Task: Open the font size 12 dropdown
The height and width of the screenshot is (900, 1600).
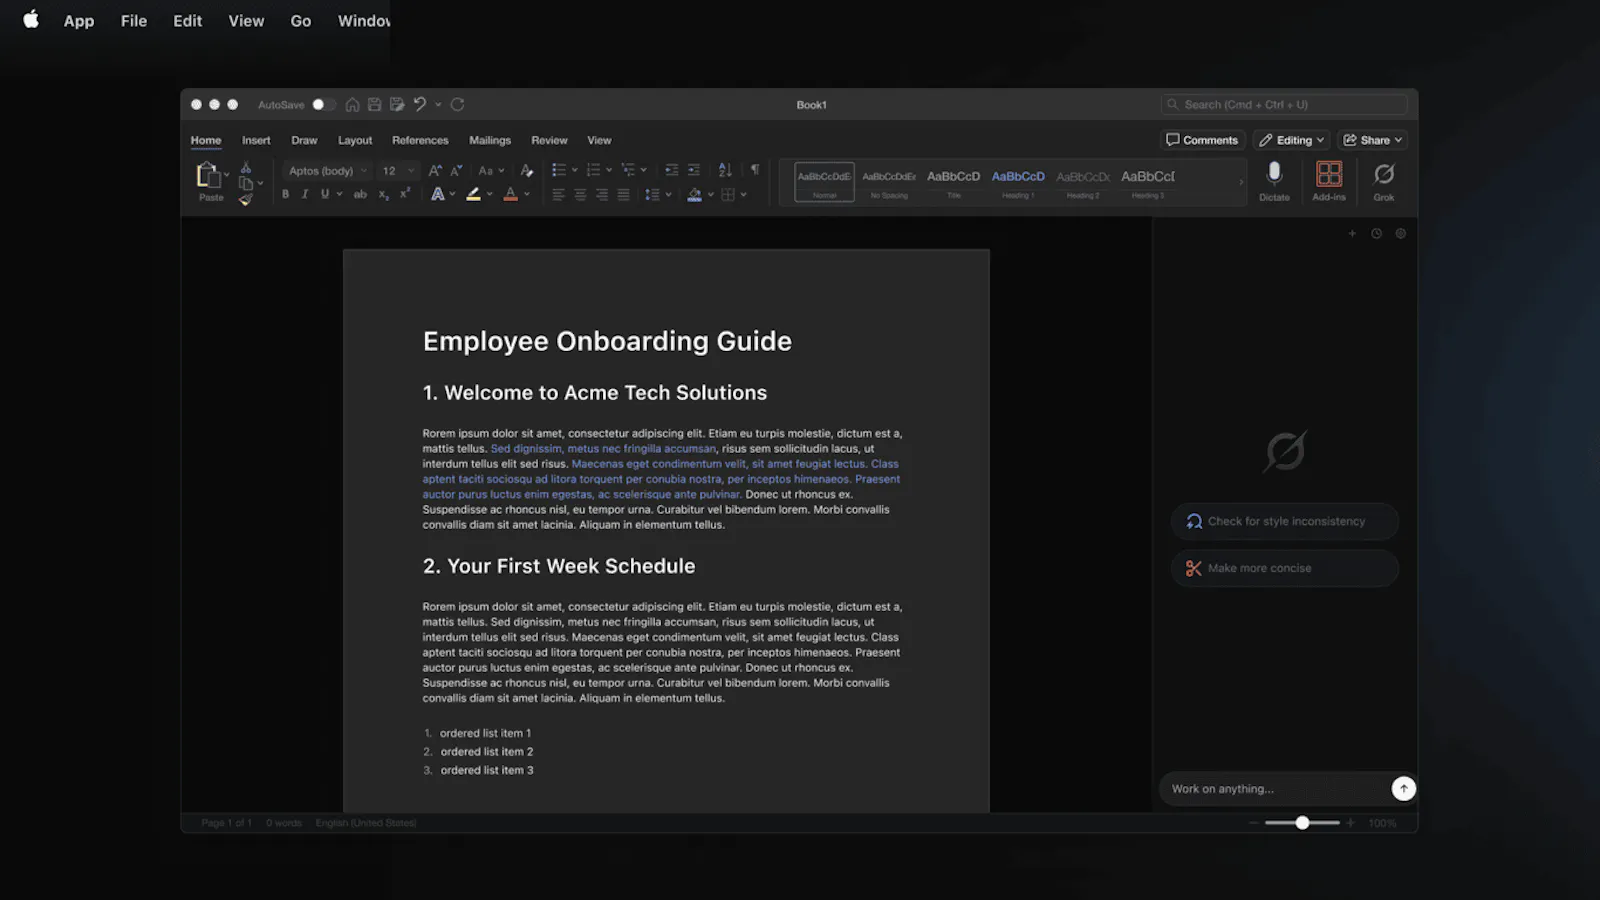Action: [397, 171]
